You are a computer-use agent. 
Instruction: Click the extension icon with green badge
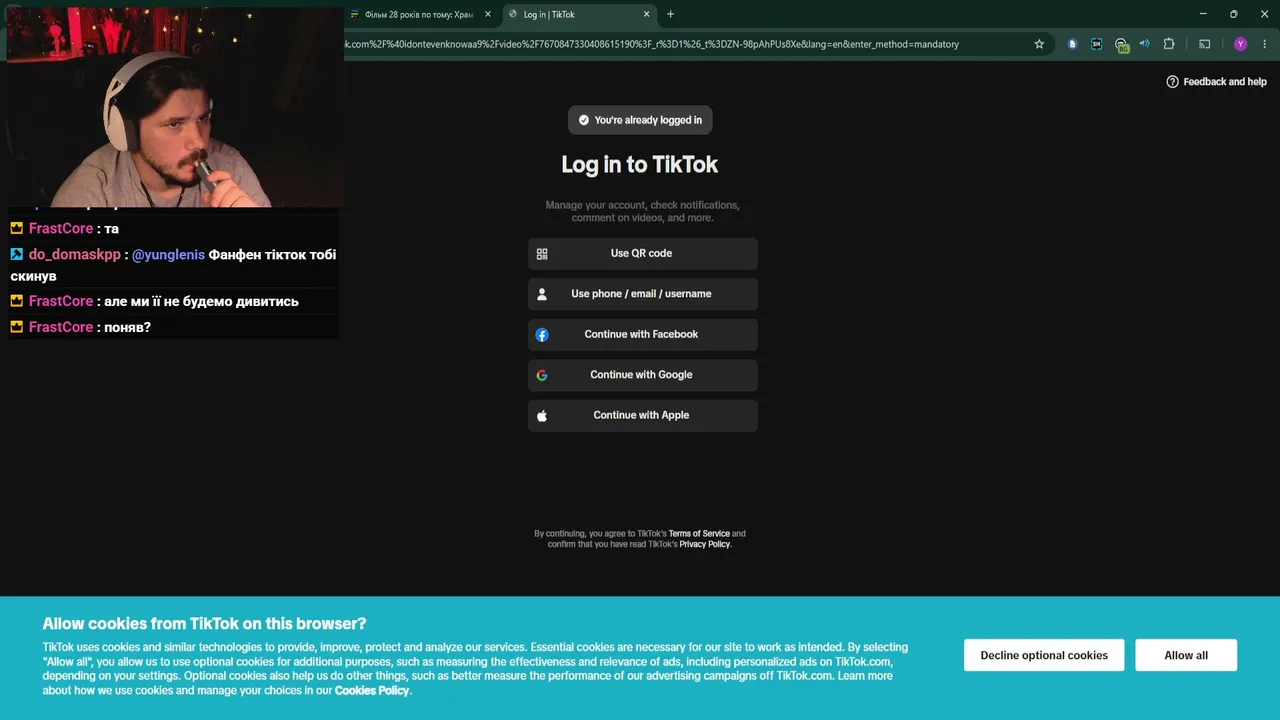1121,45
